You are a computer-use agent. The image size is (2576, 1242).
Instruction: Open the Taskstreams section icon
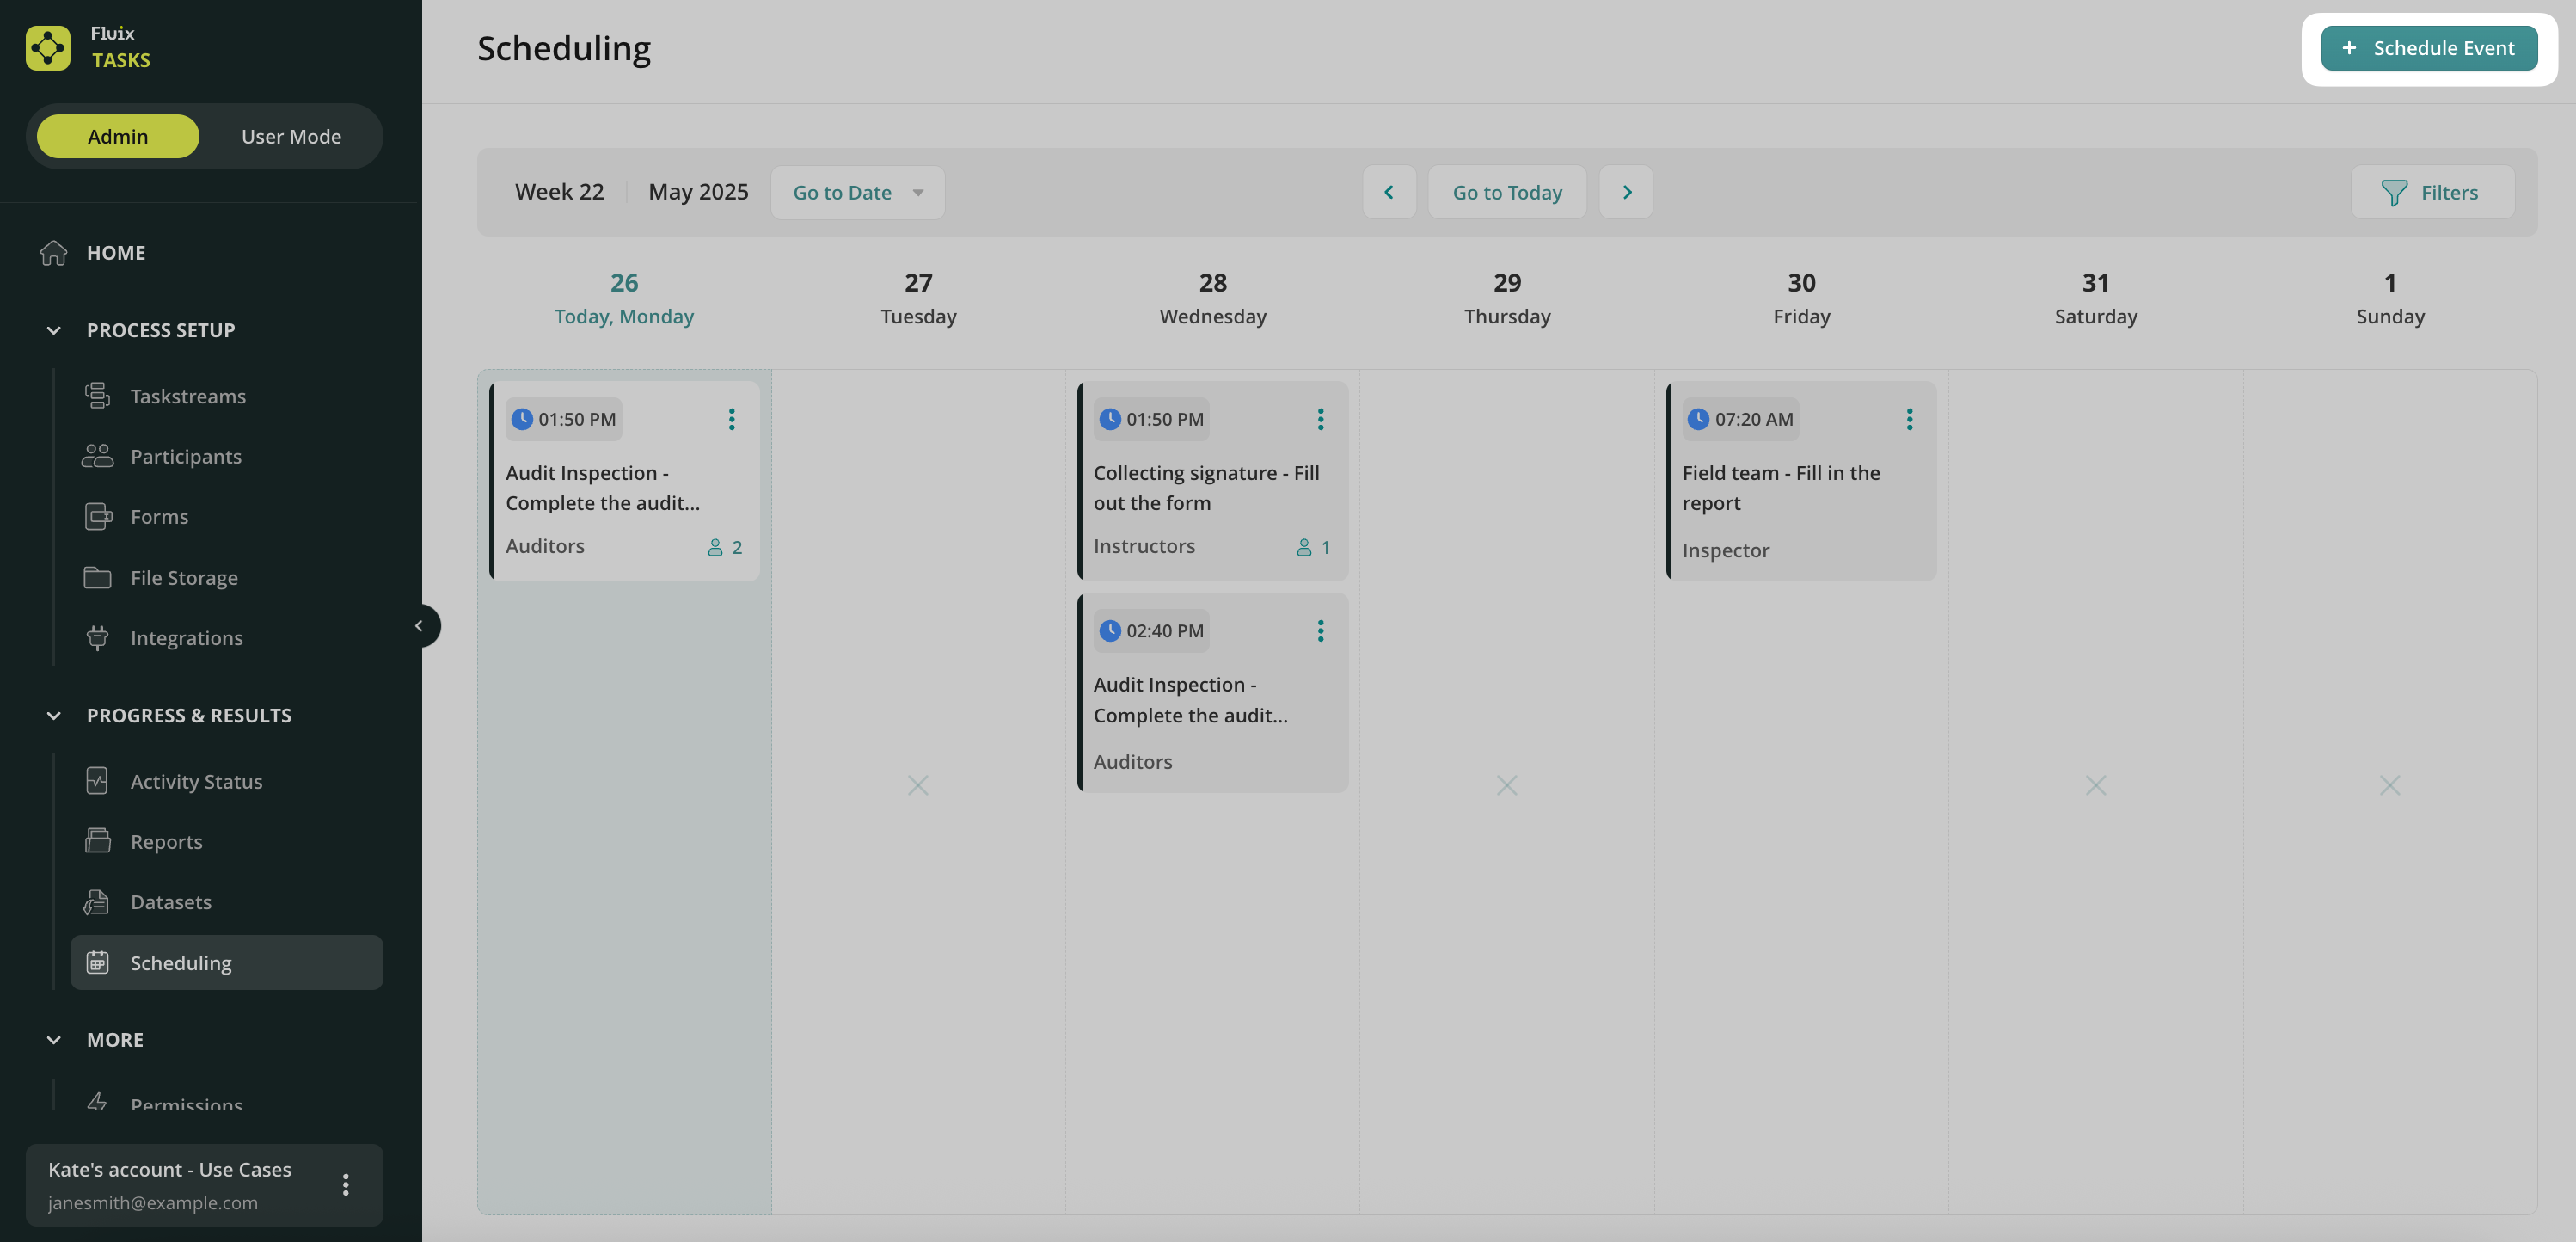(97, 396)
